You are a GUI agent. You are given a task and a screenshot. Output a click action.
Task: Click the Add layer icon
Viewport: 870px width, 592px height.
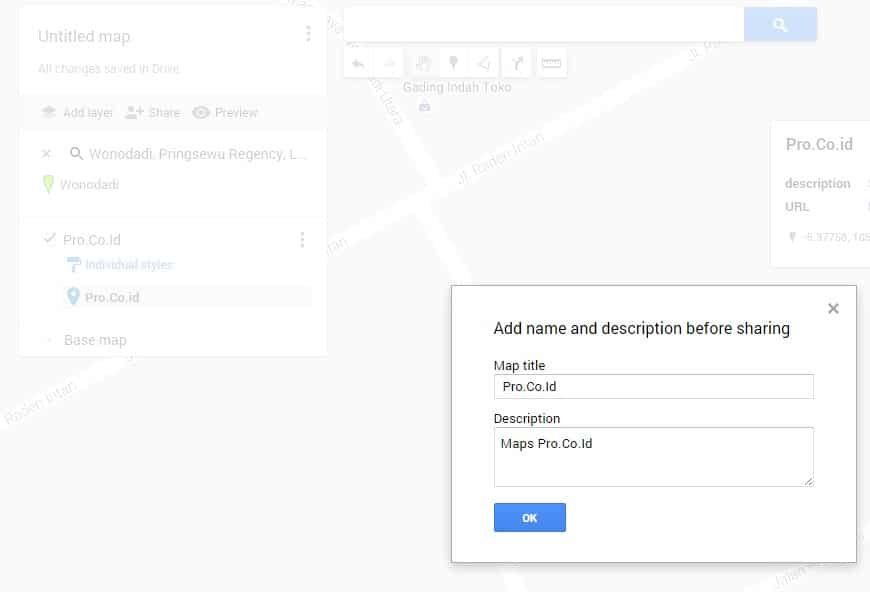tap(49, 112)
